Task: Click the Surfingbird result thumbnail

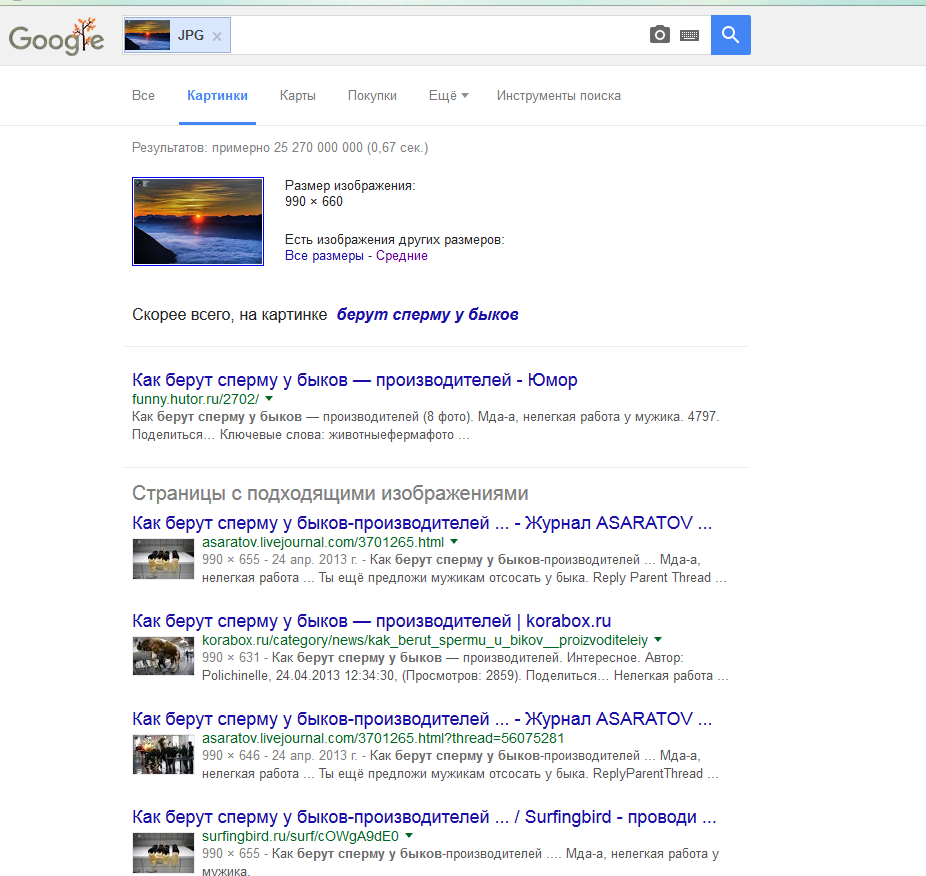Action: click(x=163, y=853)
